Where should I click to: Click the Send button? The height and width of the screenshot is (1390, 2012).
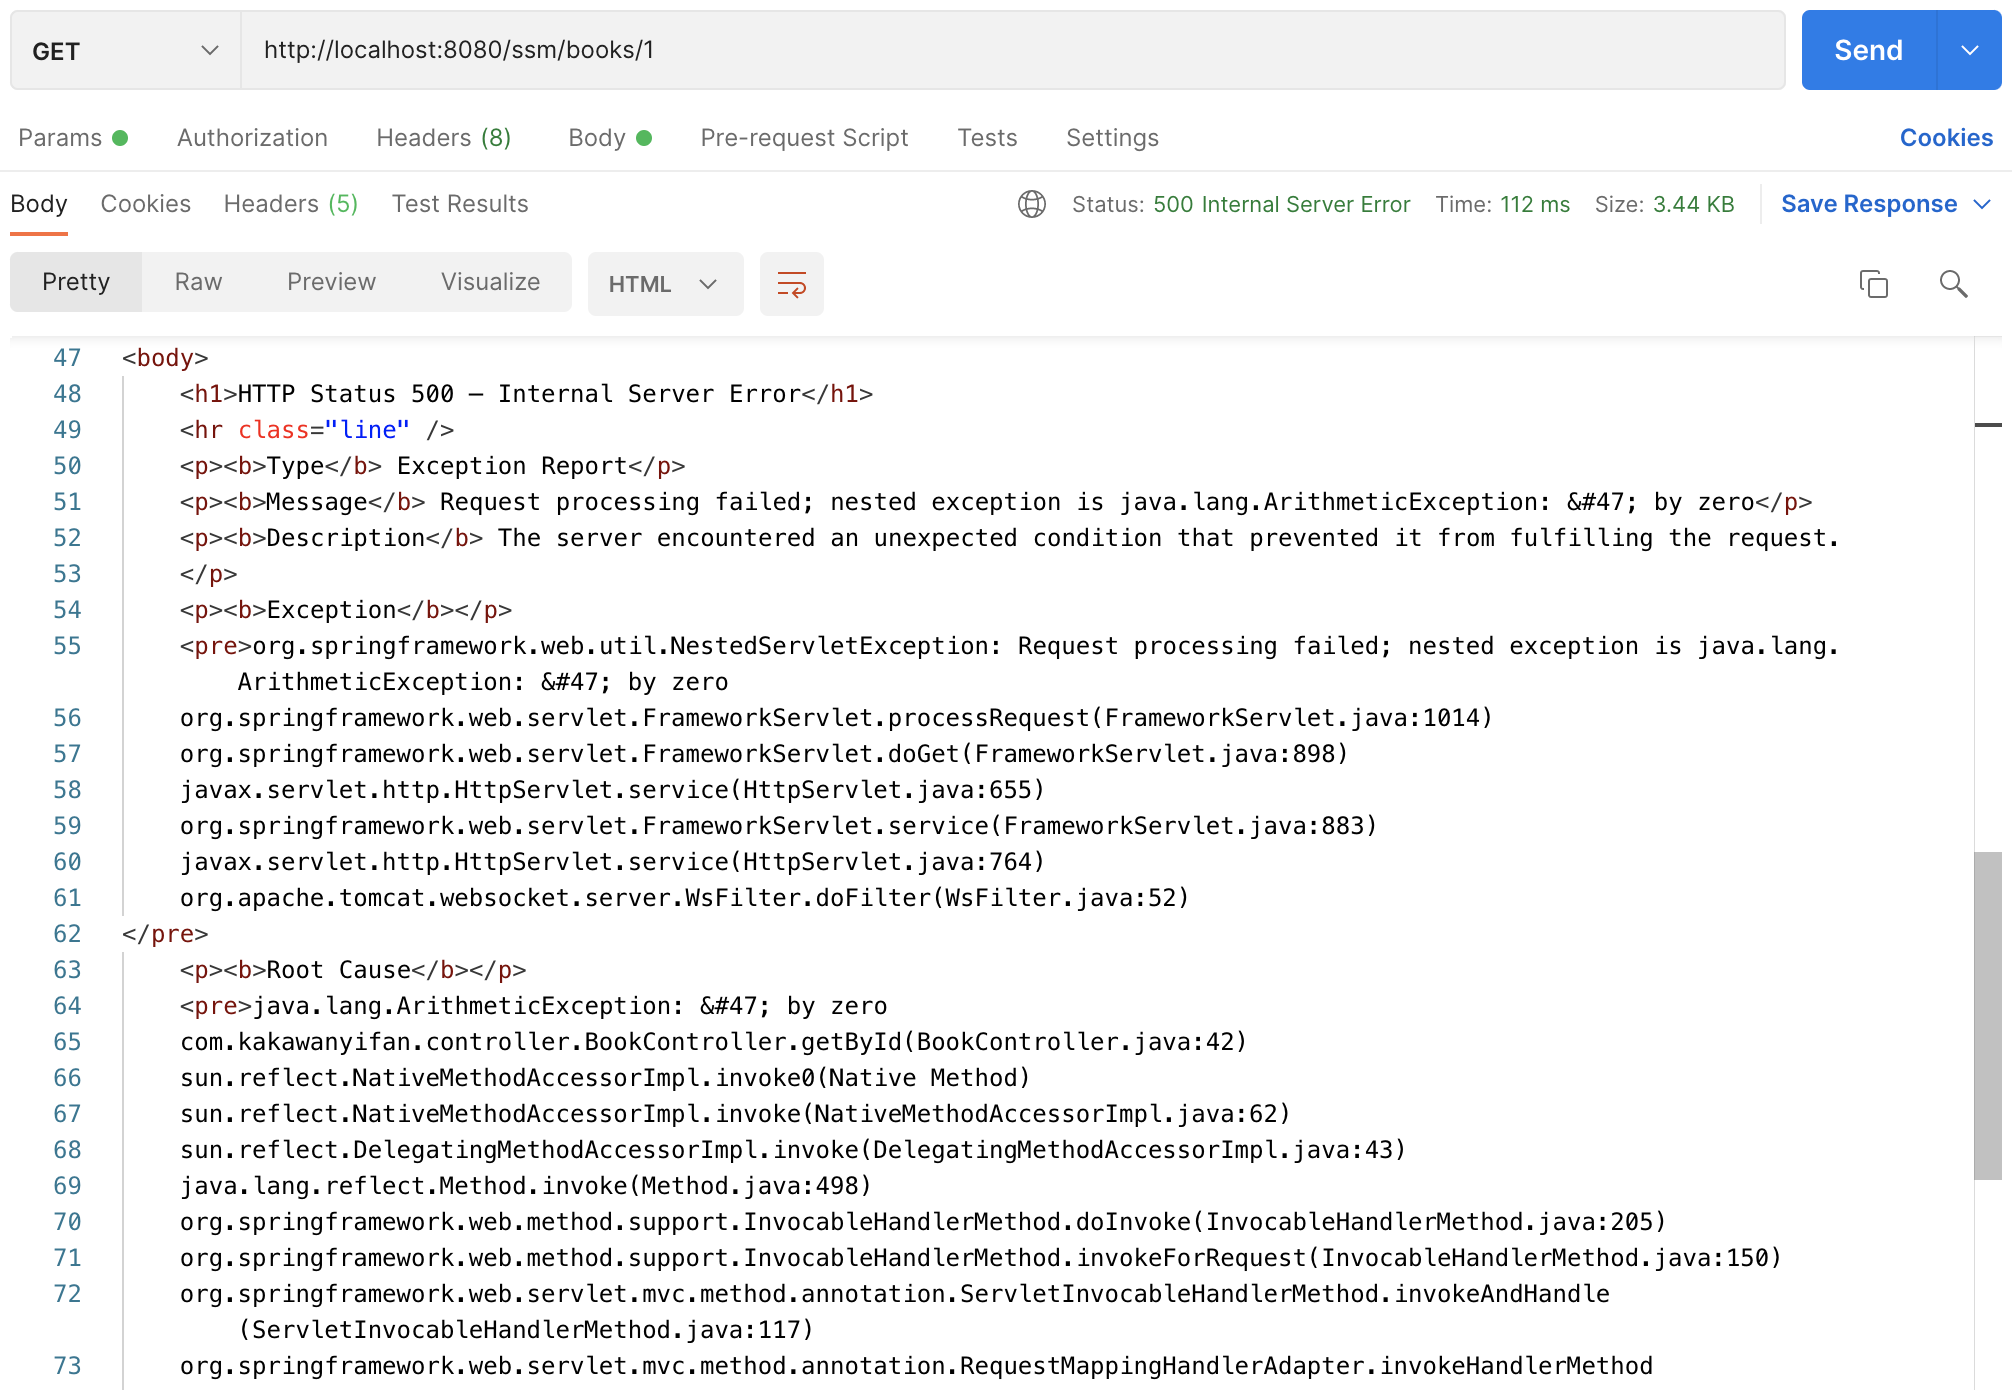pyautogui.click(x=1867, y=51)
